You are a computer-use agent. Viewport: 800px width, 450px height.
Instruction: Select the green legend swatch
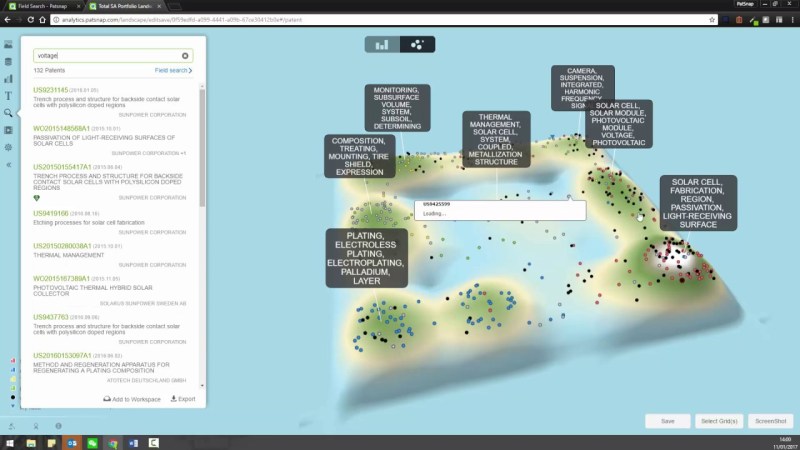coord(13,388)
